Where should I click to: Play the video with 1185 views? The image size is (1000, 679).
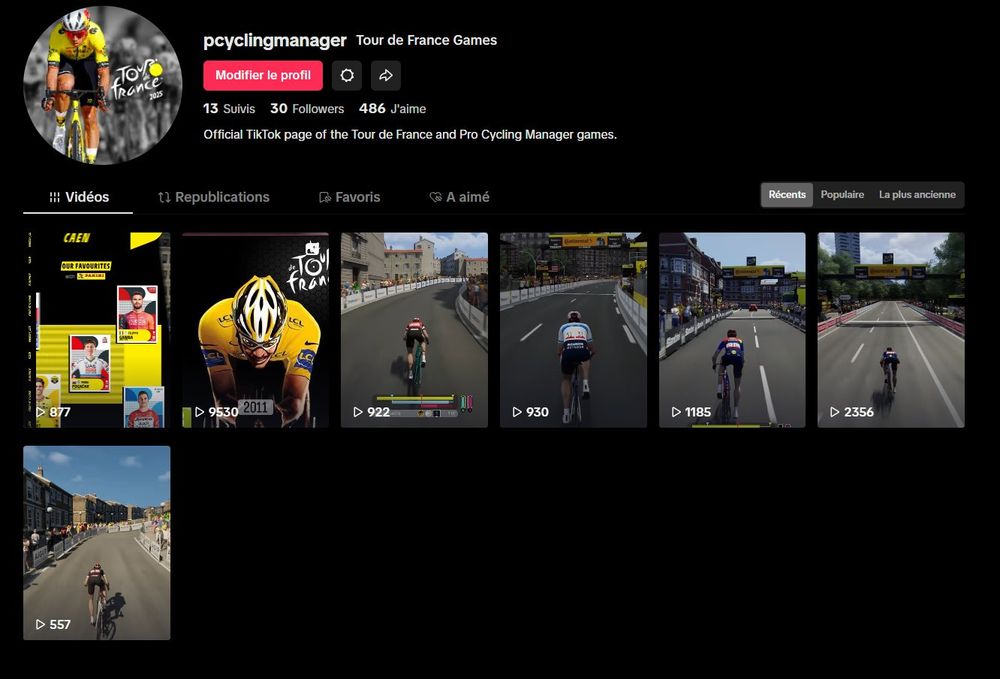(x=732, y=330)
